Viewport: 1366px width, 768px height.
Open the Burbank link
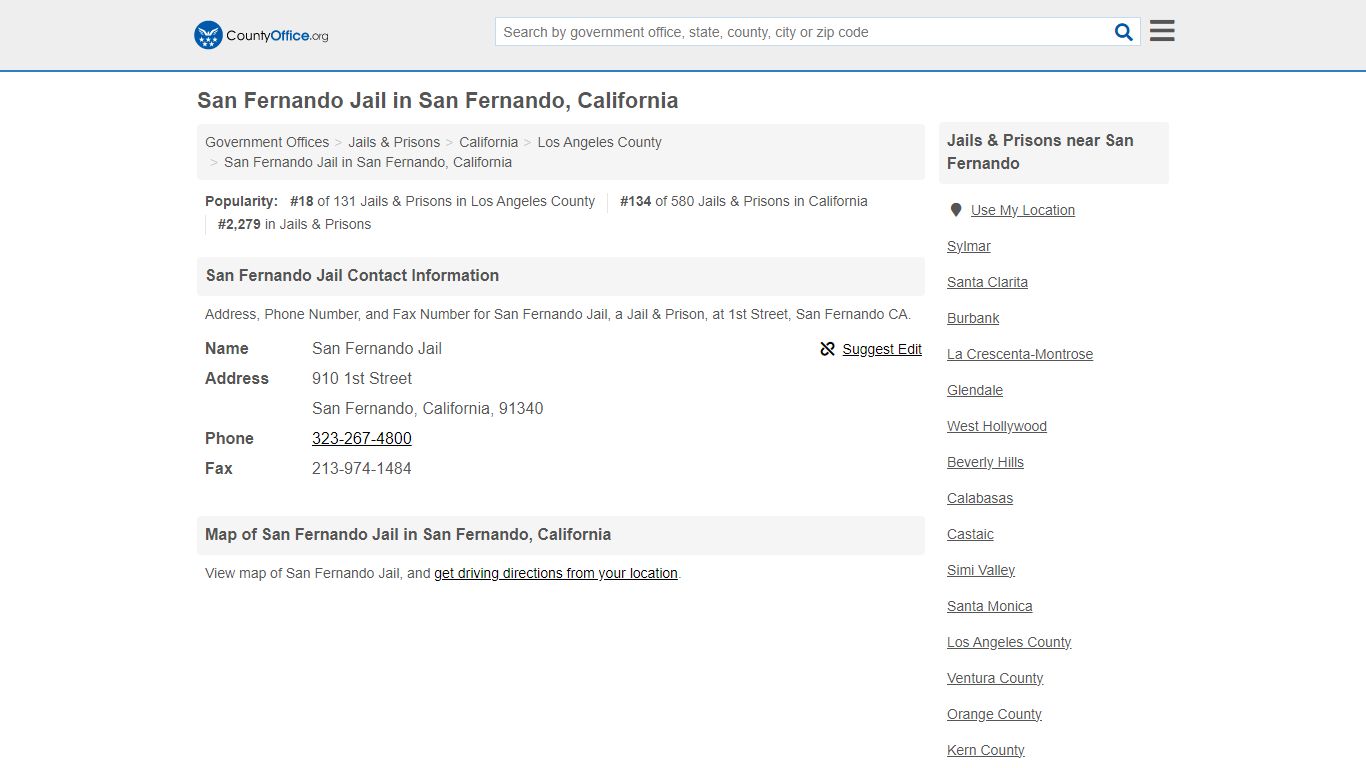coord(973,318)
